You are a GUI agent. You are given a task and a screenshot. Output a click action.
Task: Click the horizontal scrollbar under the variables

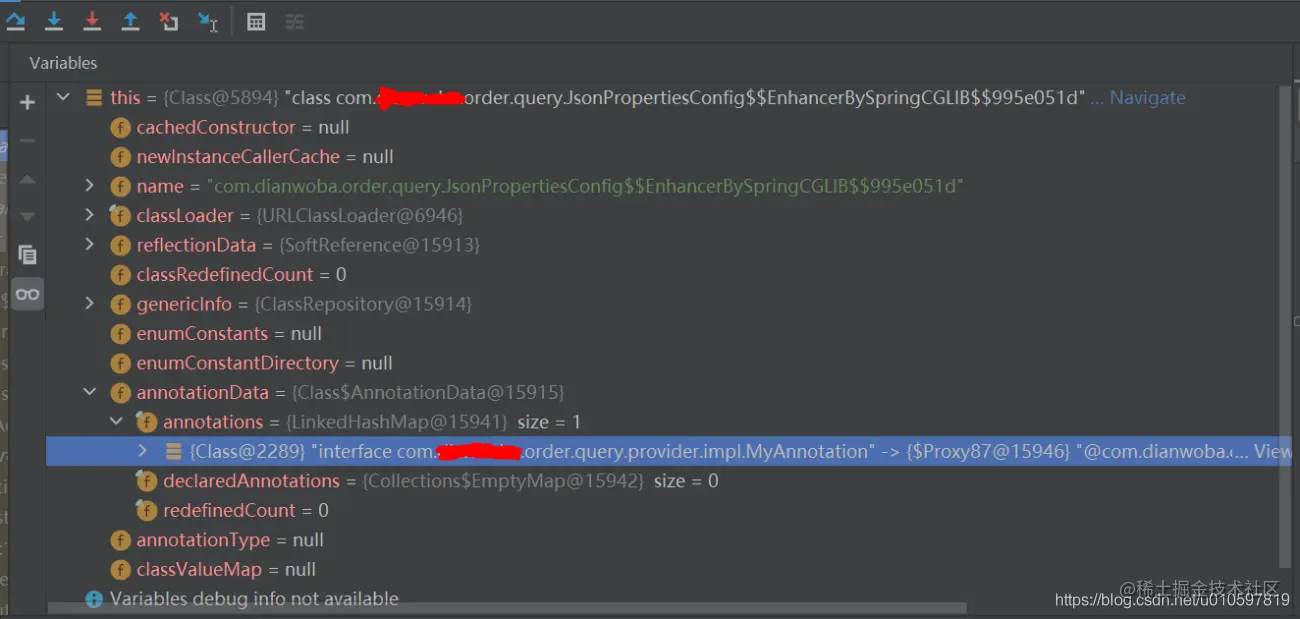point(507,607)
